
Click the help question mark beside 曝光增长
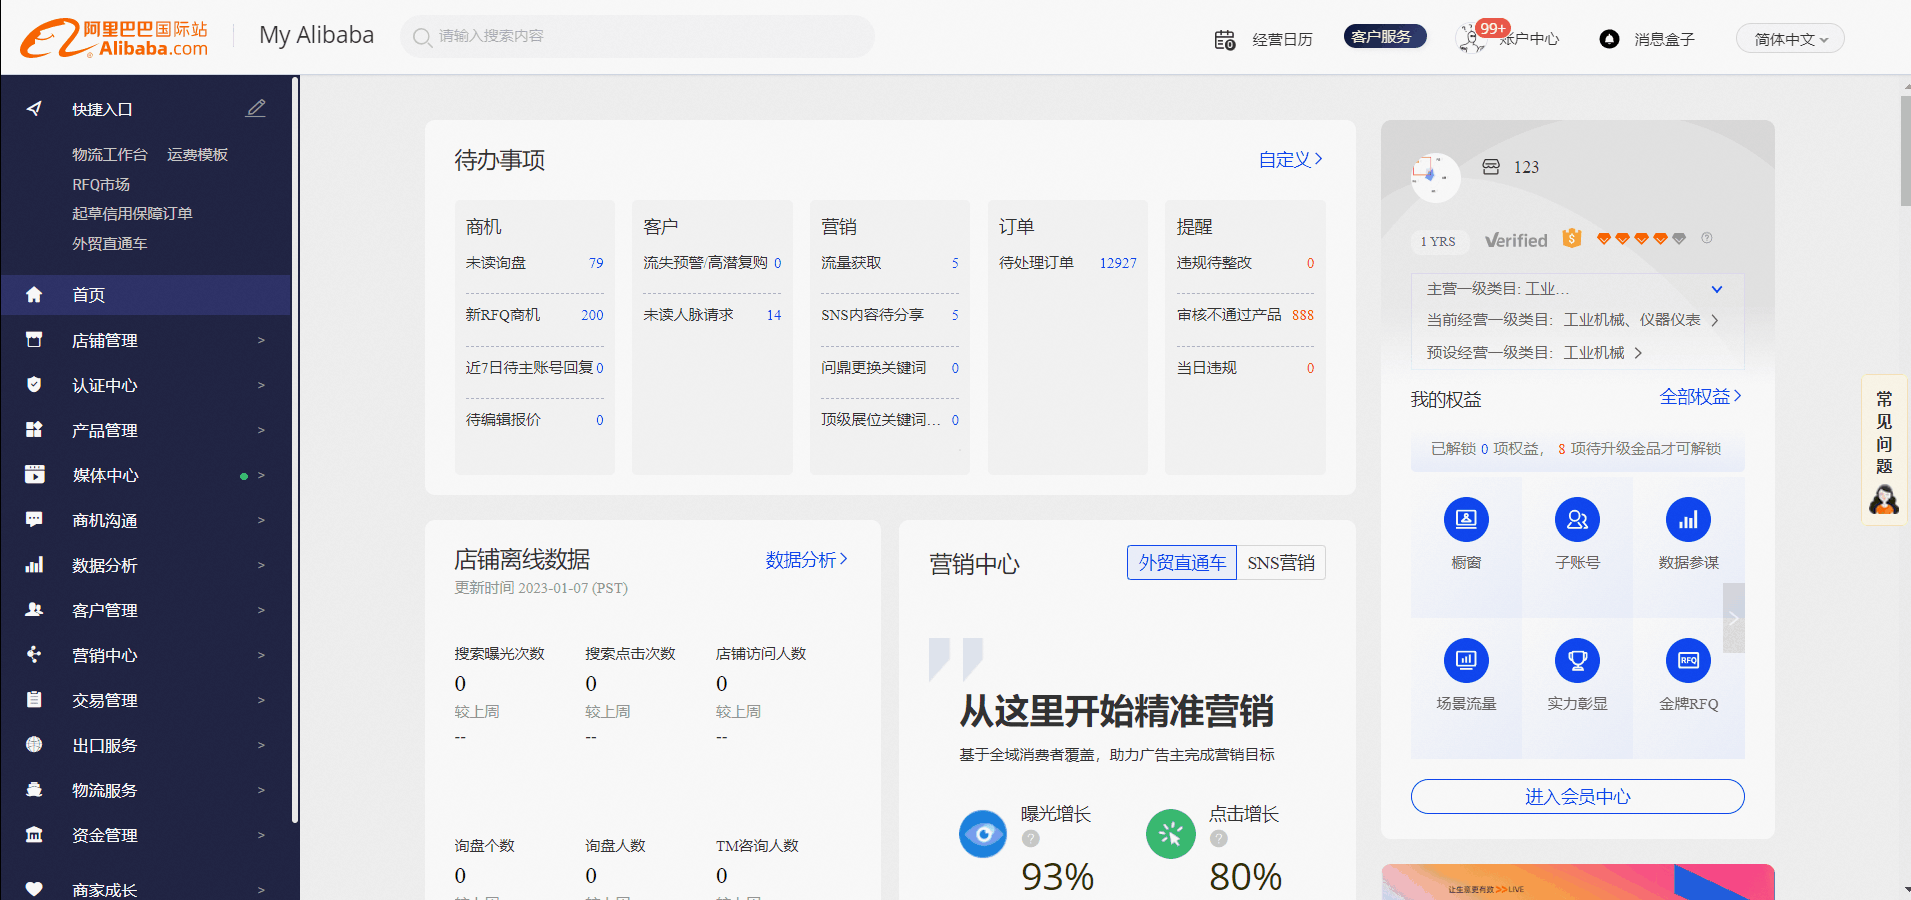coord(1031,839)
